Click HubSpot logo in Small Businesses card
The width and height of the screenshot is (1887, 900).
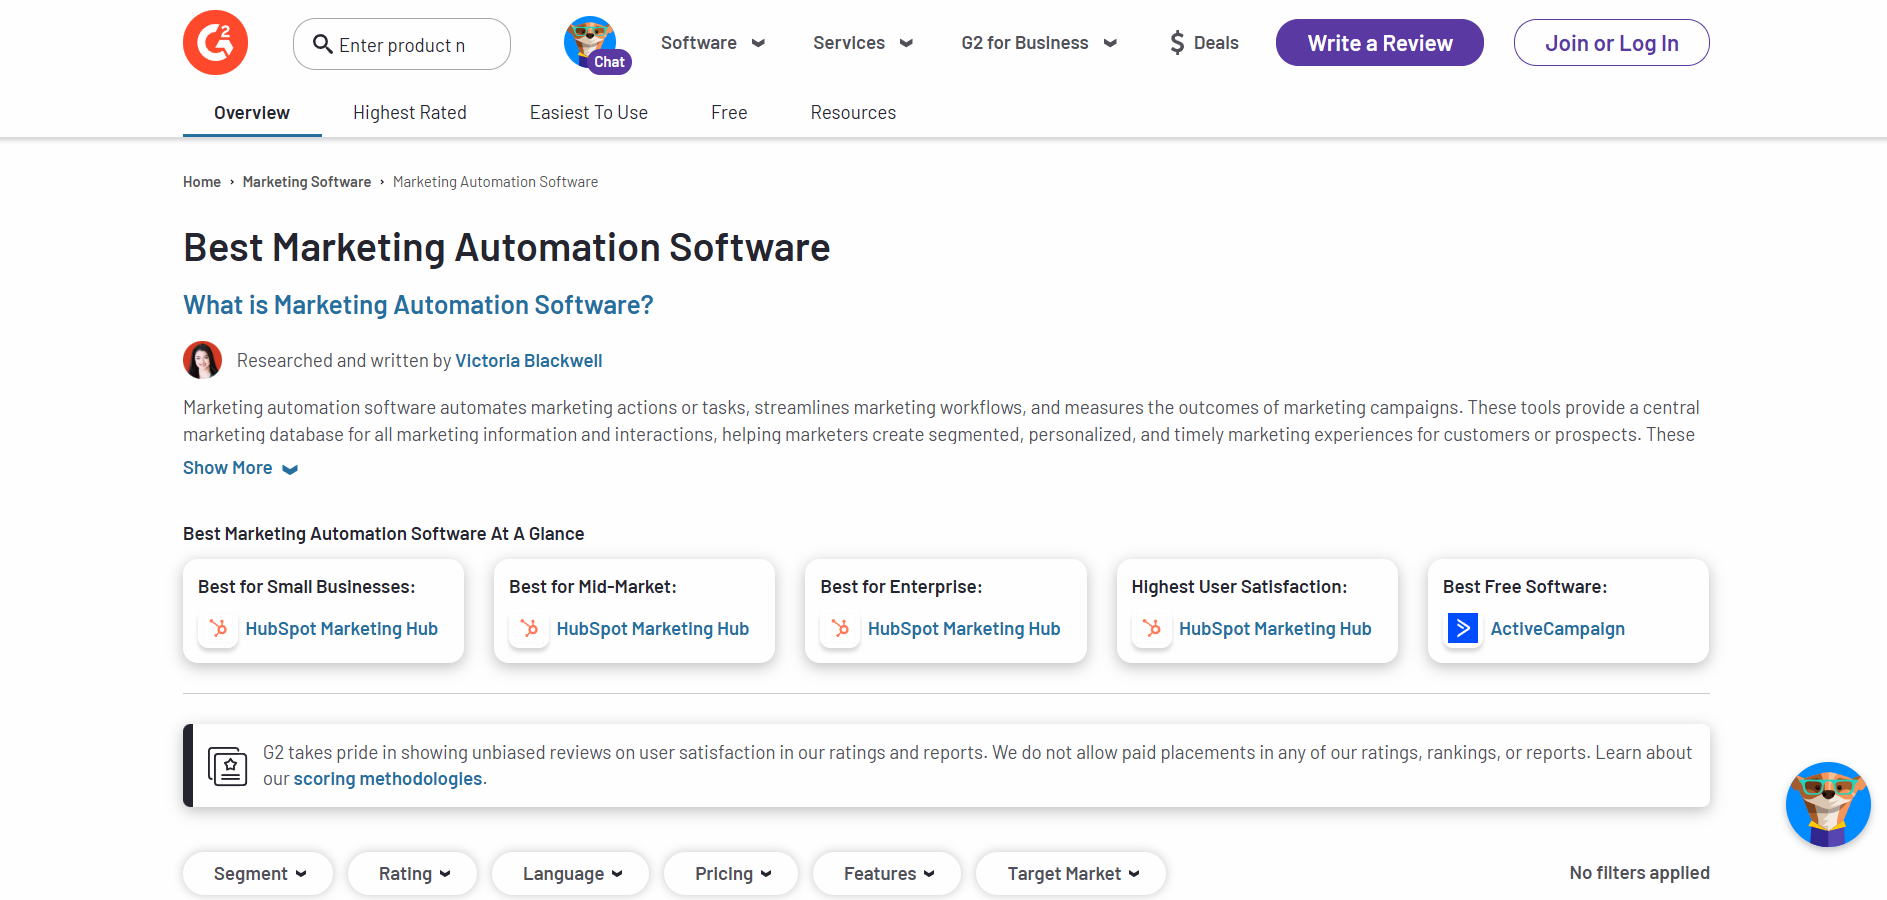tap(218, 629)
